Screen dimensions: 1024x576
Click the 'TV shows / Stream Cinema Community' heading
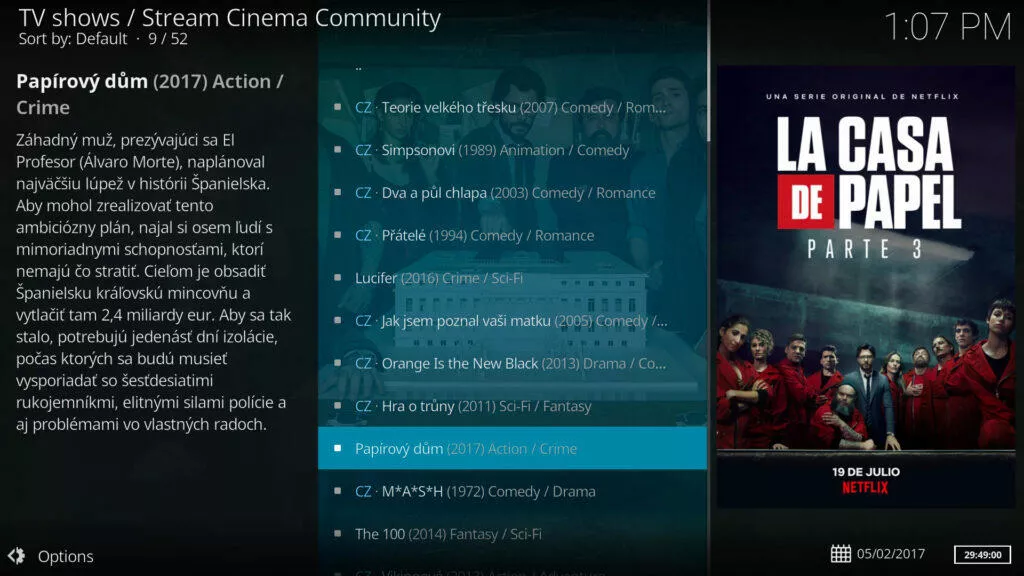[x=229, y=18]
